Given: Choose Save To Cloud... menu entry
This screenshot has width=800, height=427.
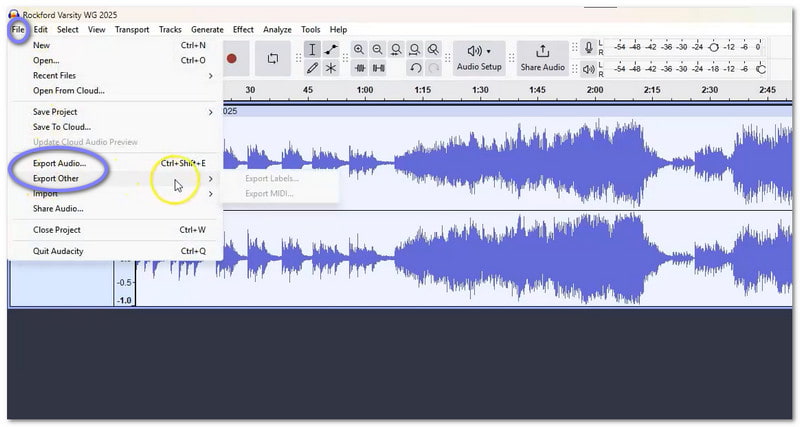Looking at the screenshot, I should click(x=117, y=127).
